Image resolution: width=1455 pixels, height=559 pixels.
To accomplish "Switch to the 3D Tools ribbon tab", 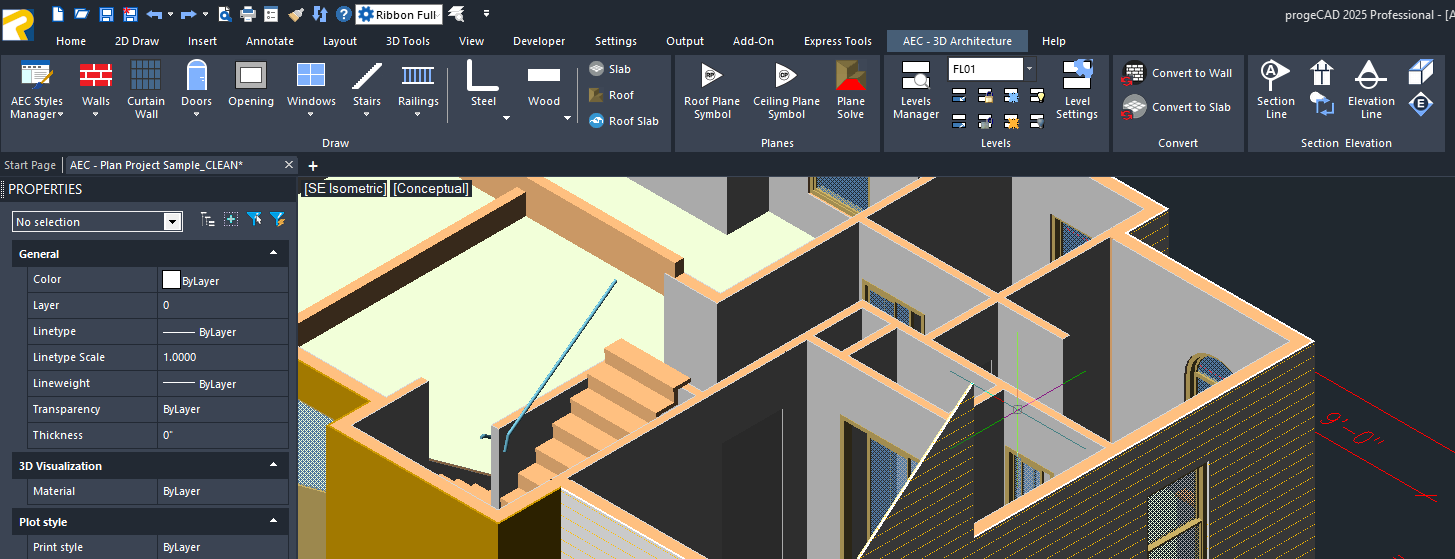I will coord(408,41).
